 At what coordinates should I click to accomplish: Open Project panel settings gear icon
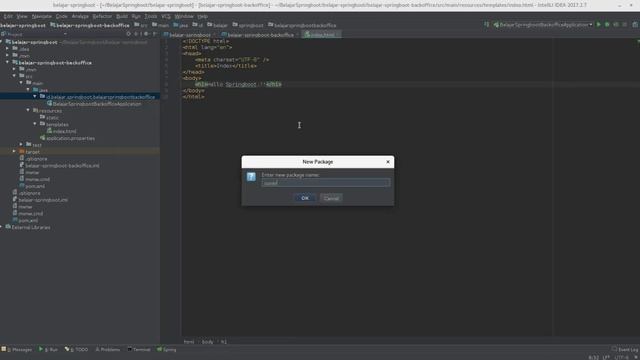coord(146,34)
